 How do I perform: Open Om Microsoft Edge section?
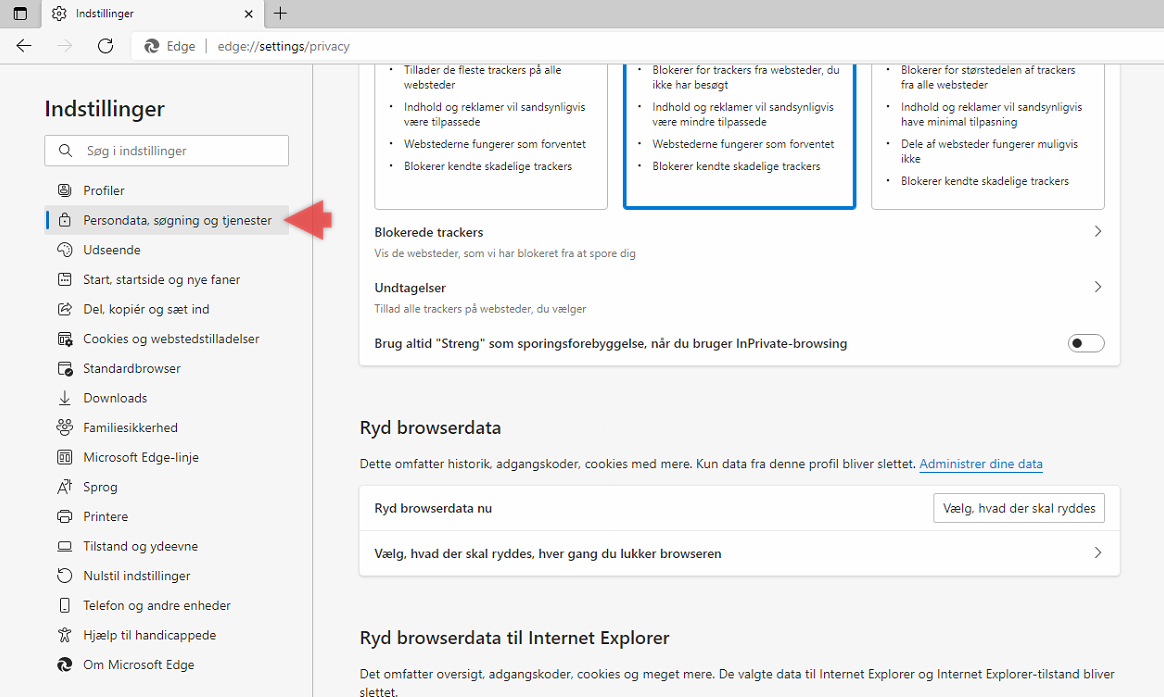166,665
